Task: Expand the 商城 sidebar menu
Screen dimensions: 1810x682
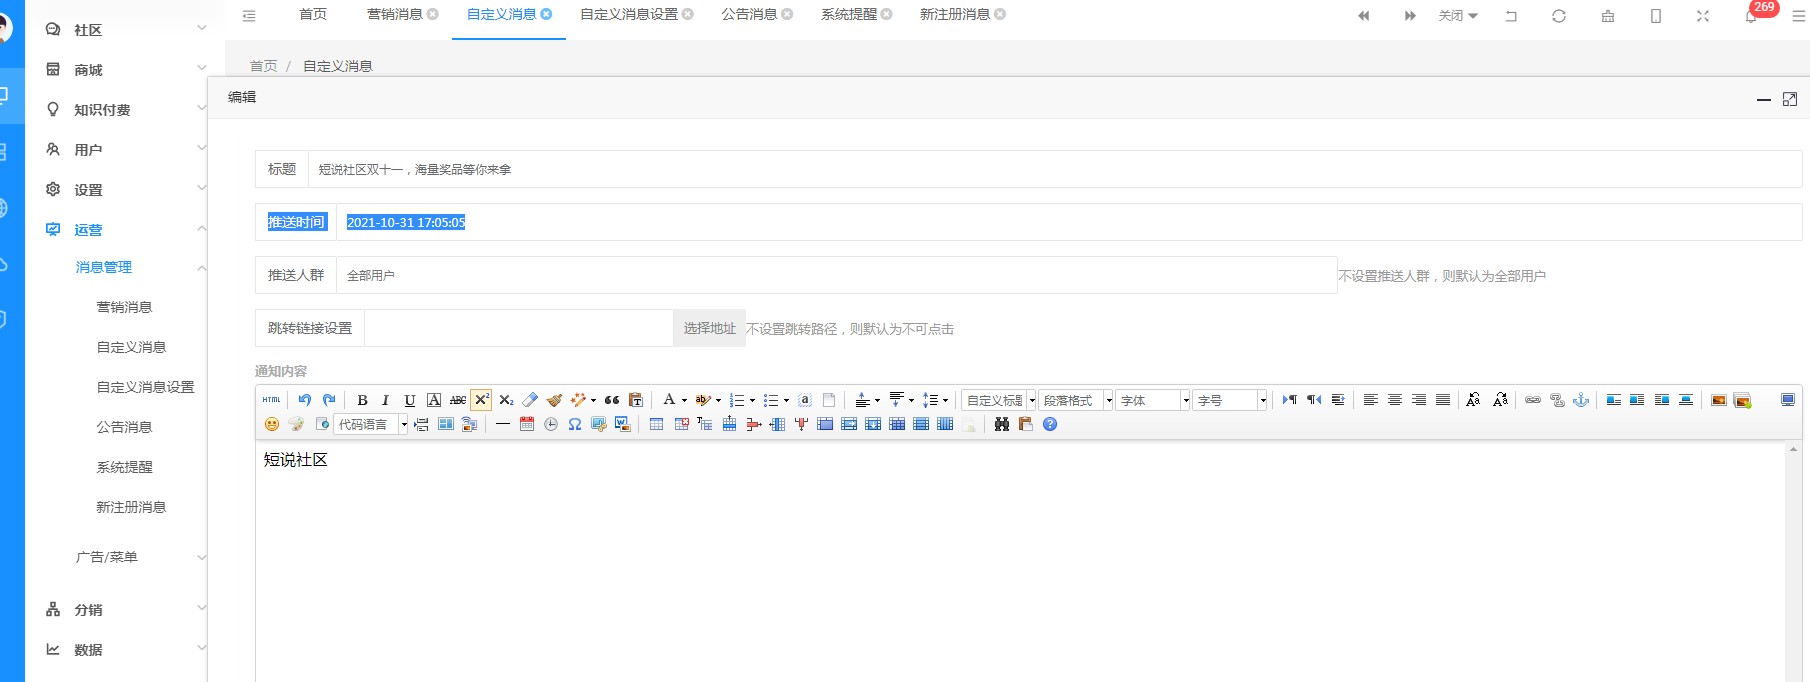Action: pos(126,70)
